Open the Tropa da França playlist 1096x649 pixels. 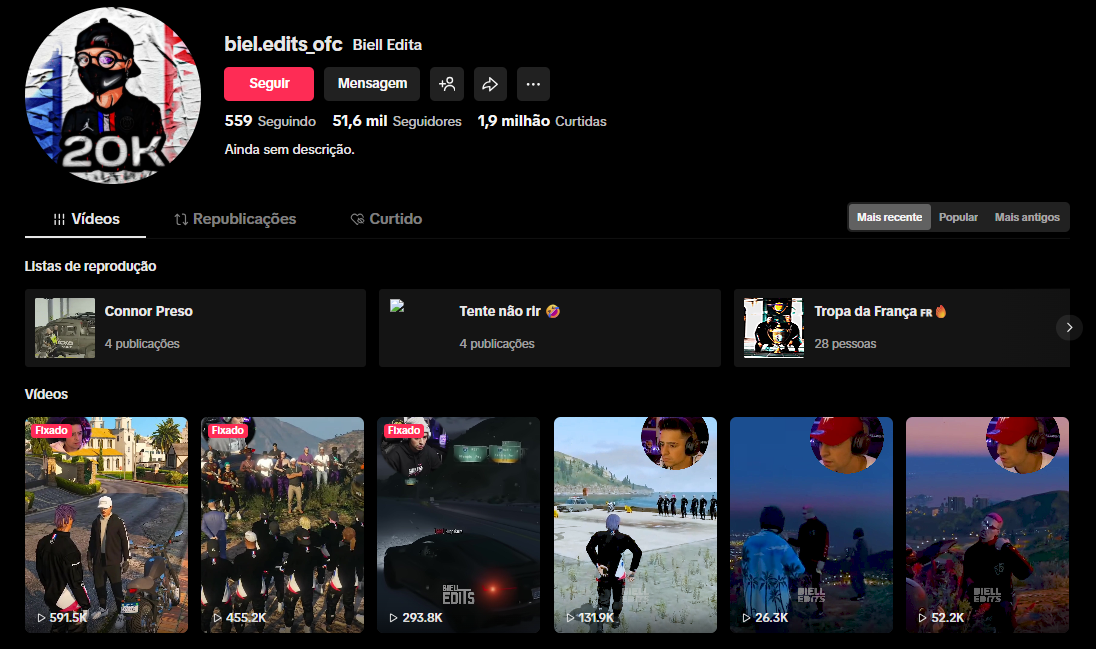902,328
